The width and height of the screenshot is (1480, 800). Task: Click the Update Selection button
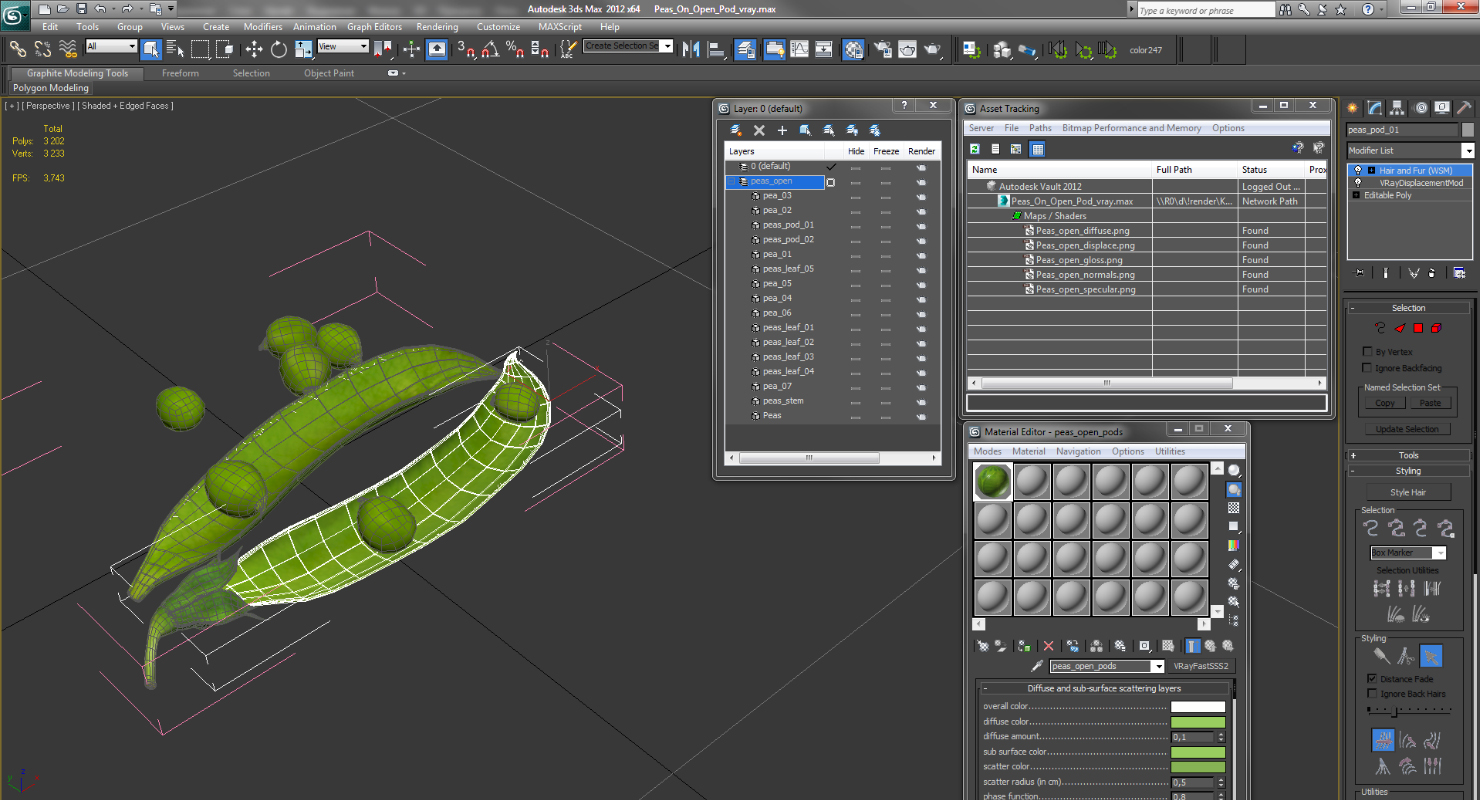[x=1407, y=429]
